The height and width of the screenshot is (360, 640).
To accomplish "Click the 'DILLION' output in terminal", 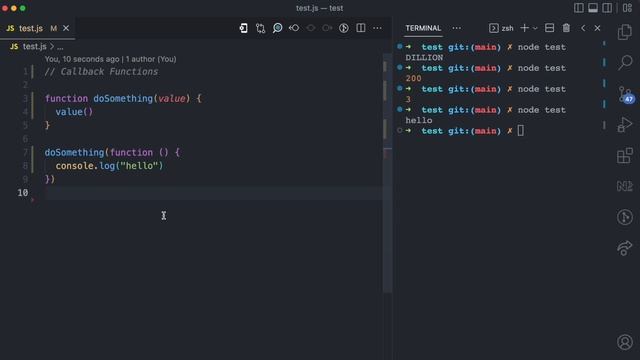I will click(424, 58).
